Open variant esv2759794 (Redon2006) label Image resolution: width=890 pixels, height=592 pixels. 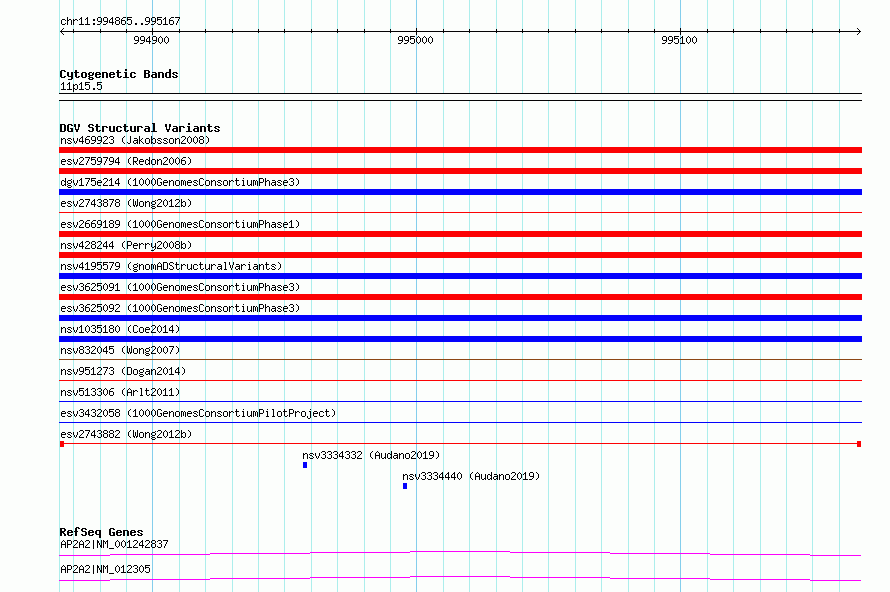coord(126,161)
